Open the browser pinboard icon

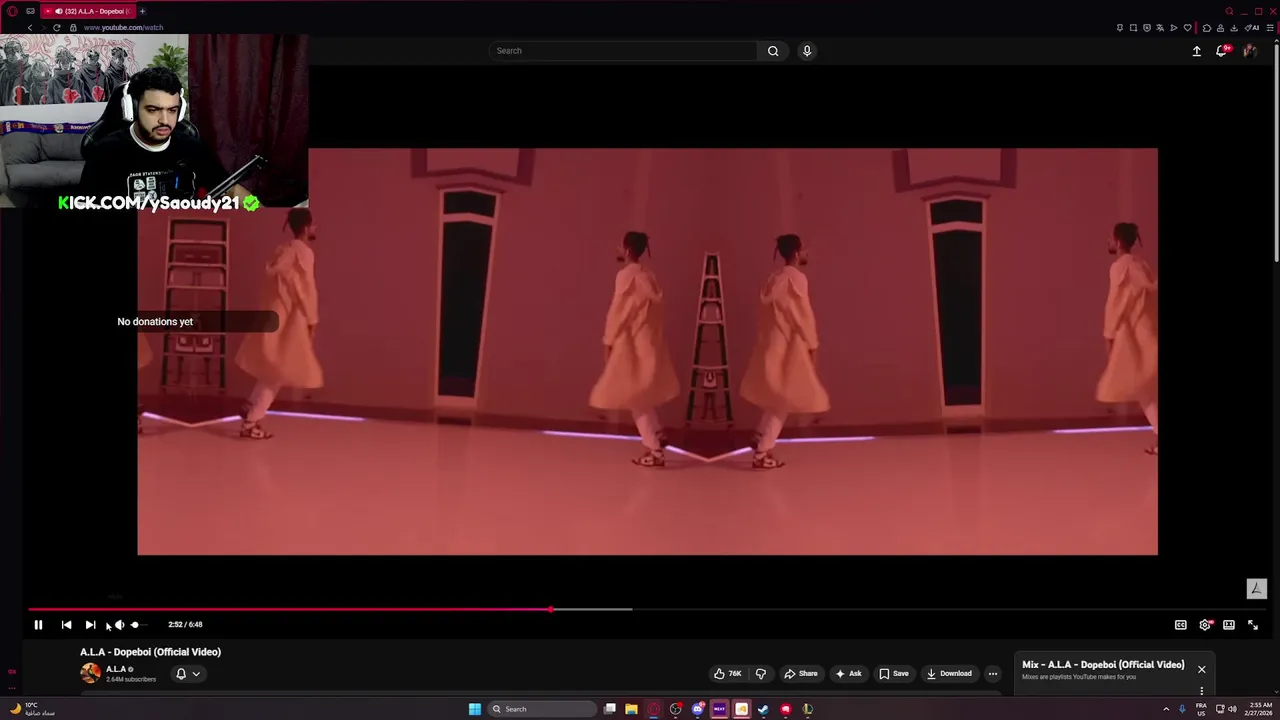pyautogui.click(x=1120, y=28)
